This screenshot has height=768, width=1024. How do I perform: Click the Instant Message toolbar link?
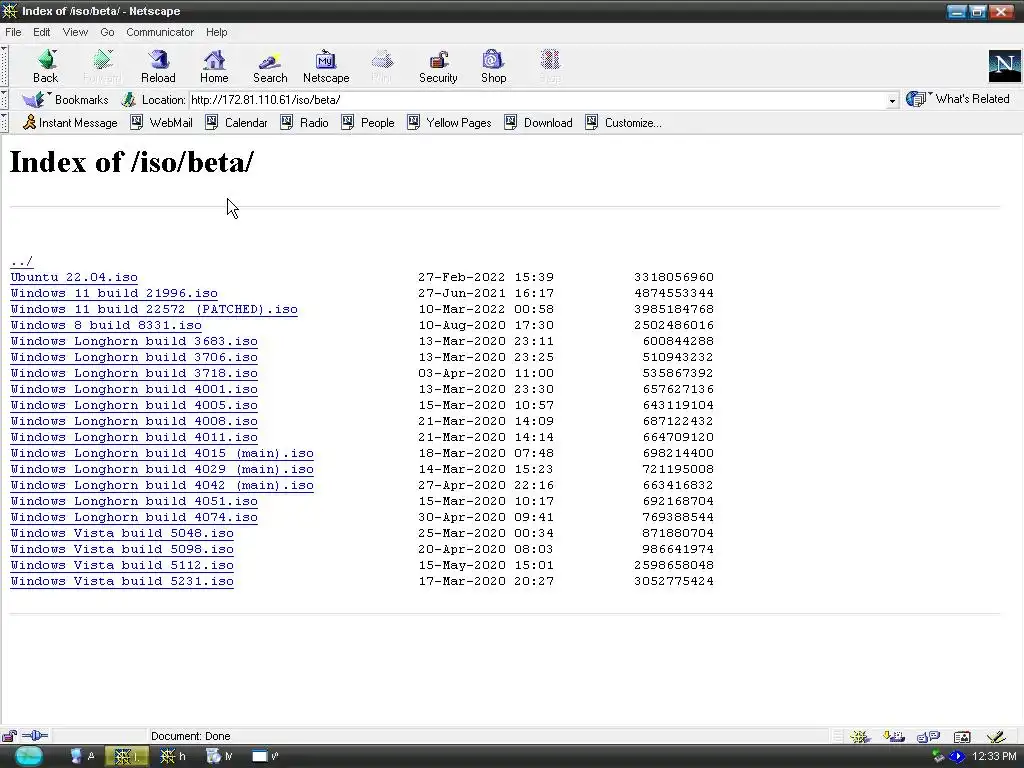70,123
